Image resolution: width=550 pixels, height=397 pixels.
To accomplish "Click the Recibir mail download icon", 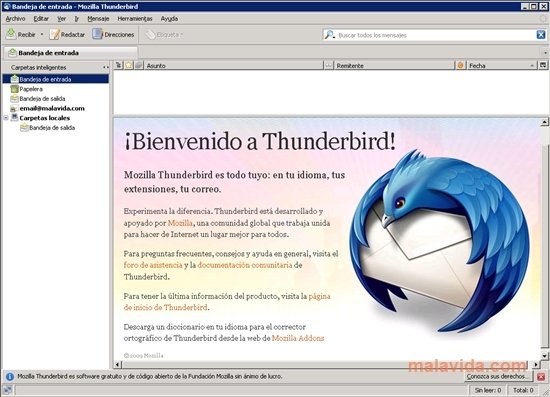I will click(x=11, y=34).
